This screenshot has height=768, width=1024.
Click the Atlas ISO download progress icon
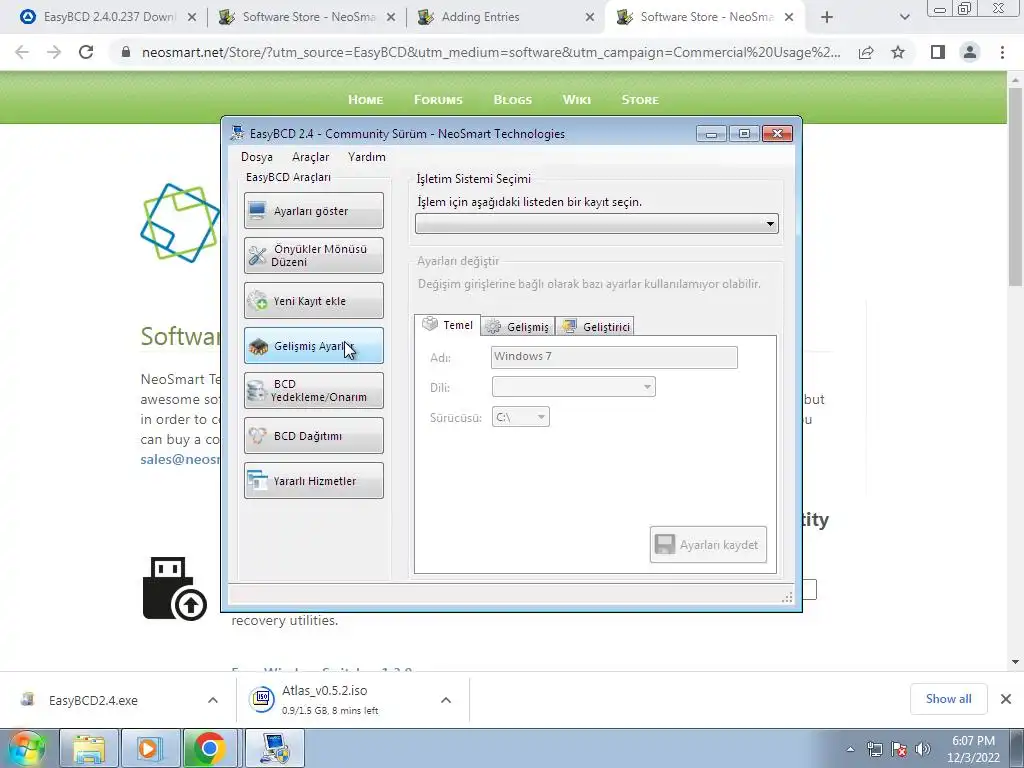[x=262, y=699]
